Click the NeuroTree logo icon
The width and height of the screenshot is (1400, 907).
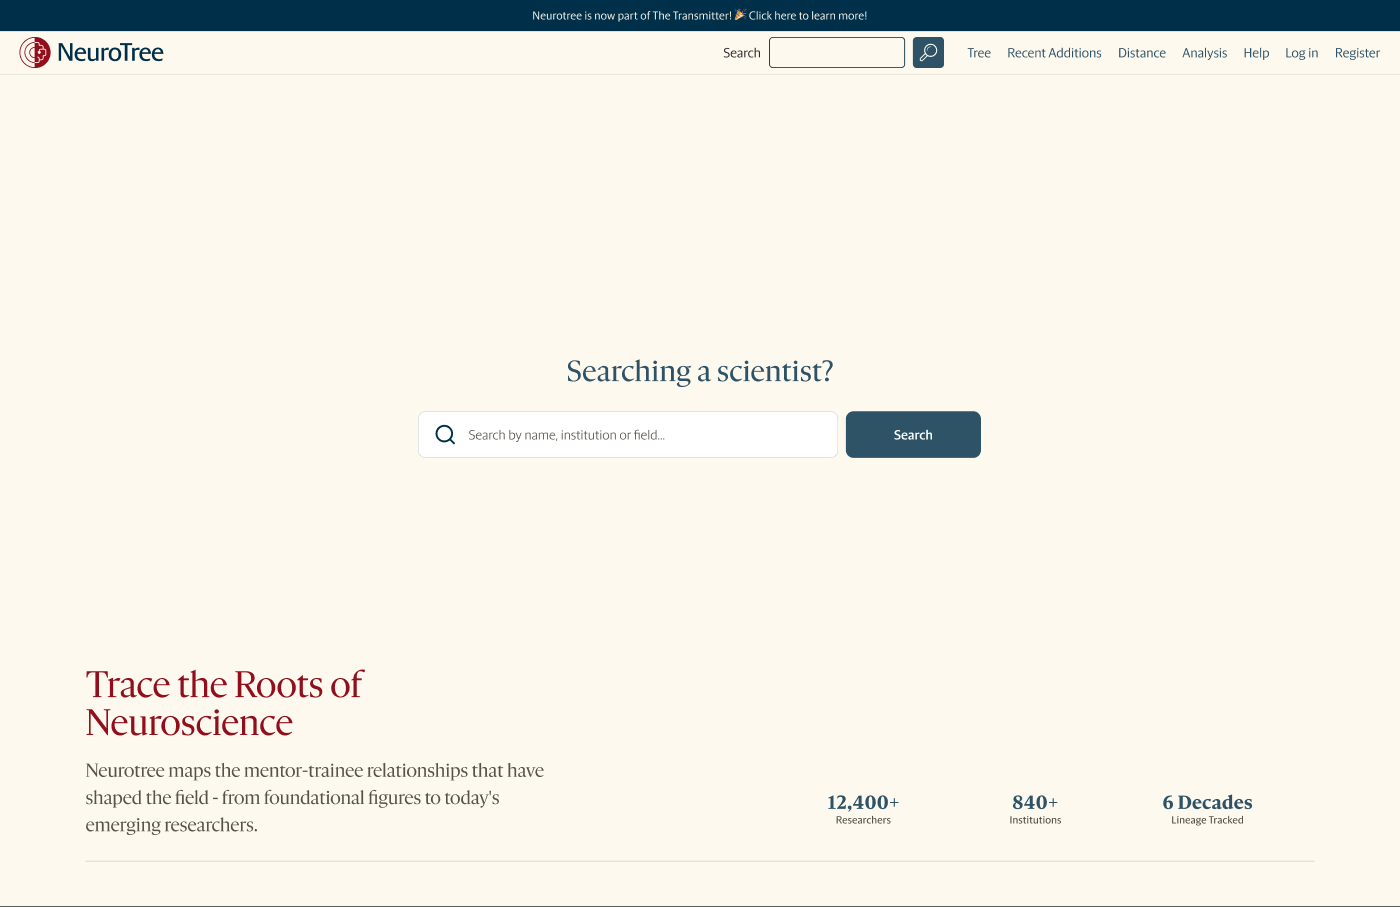point(35,52)
